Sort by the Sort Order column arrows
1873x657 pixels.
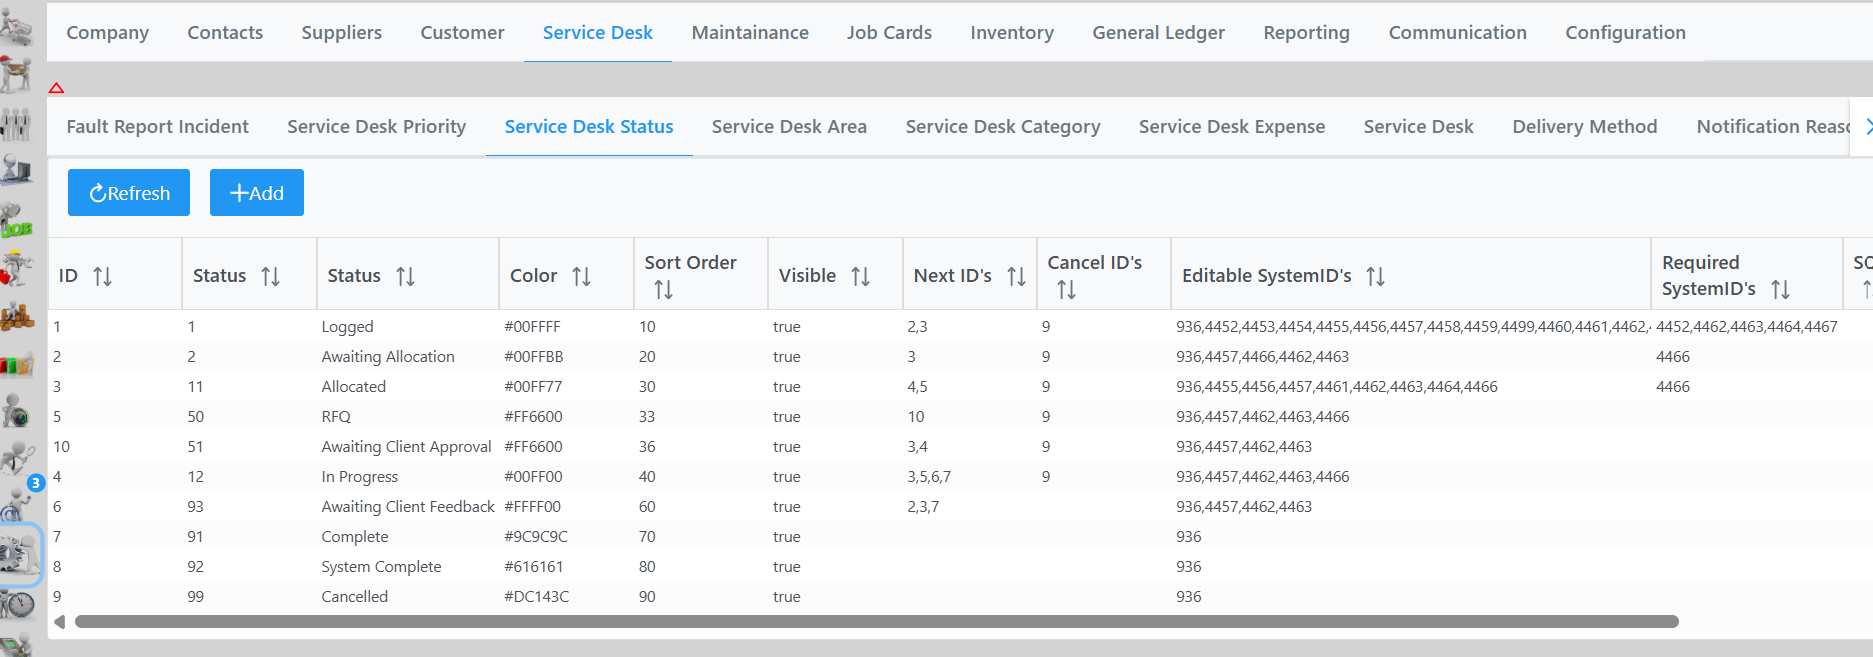(663, 290)
